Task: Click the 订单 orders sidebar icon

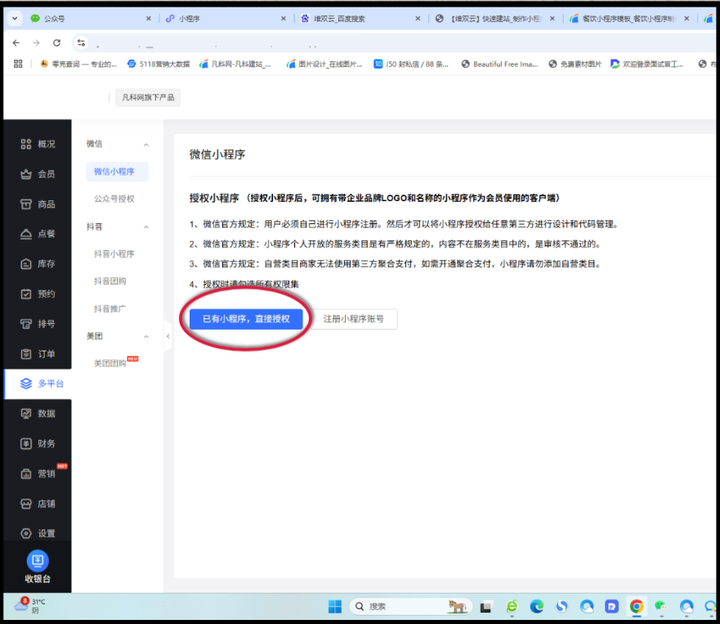Action: click(x=27, y=354)
